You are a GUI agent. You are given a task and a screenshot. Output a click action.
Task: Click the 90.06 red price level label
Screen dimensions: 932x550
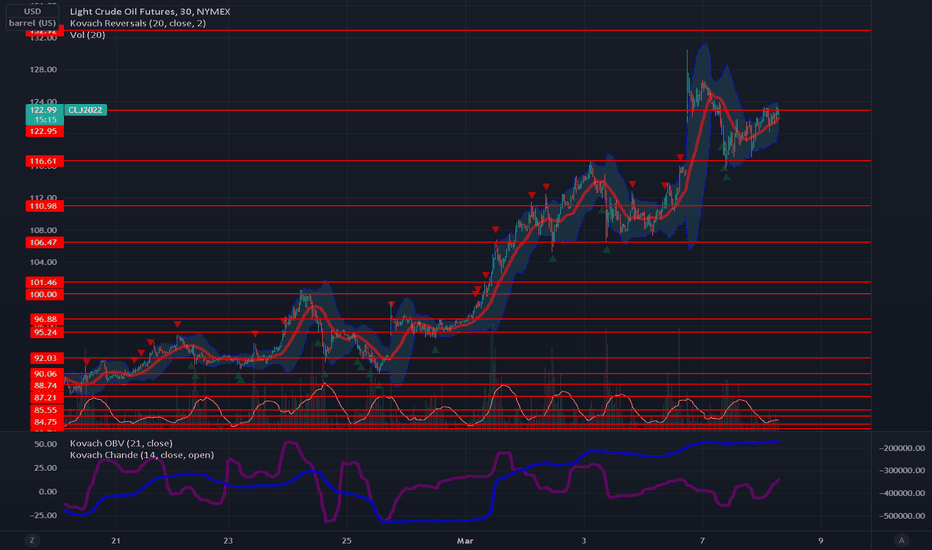click(x=46, y=374)
